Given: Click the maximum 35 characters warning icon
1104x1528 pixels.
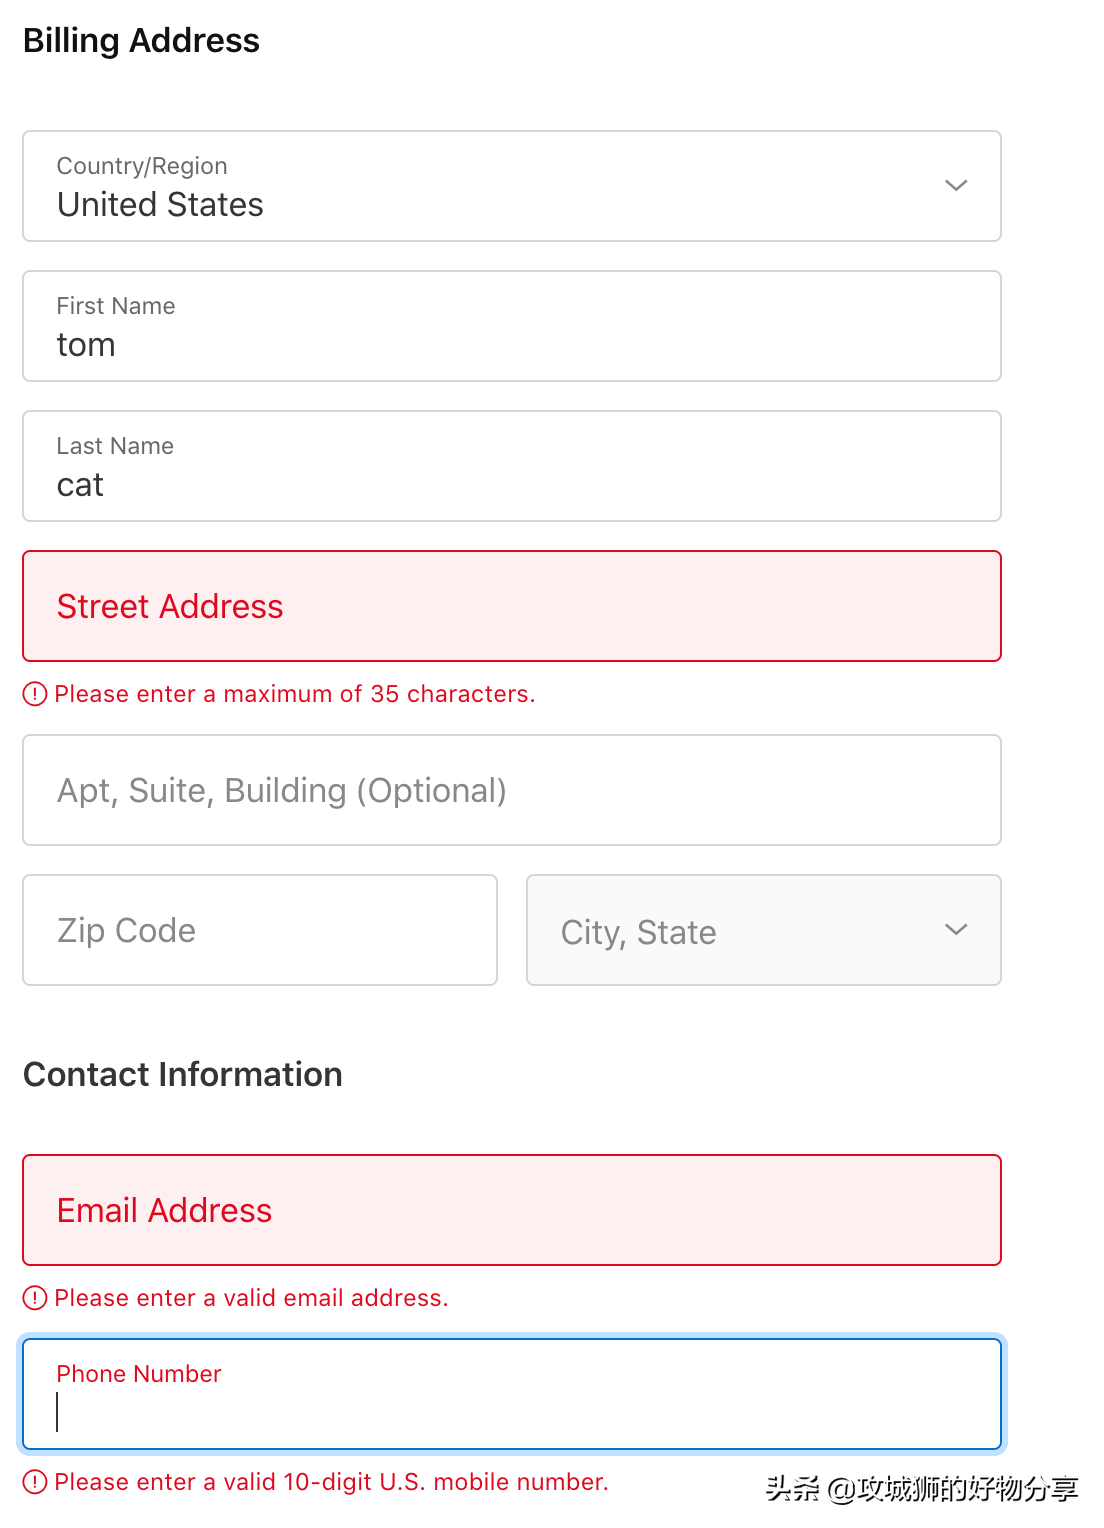Looking at the screenshot, I should click(36, 693).
